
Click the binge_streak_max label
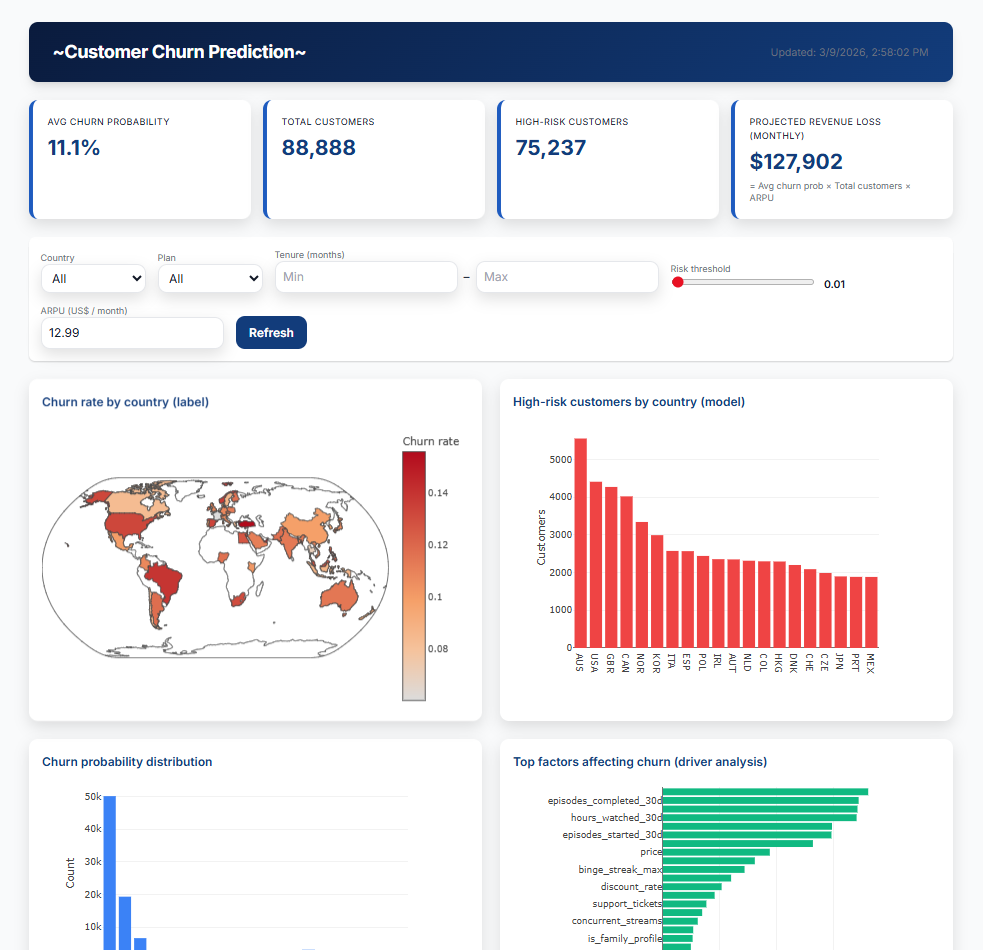(x=620, y=870)
